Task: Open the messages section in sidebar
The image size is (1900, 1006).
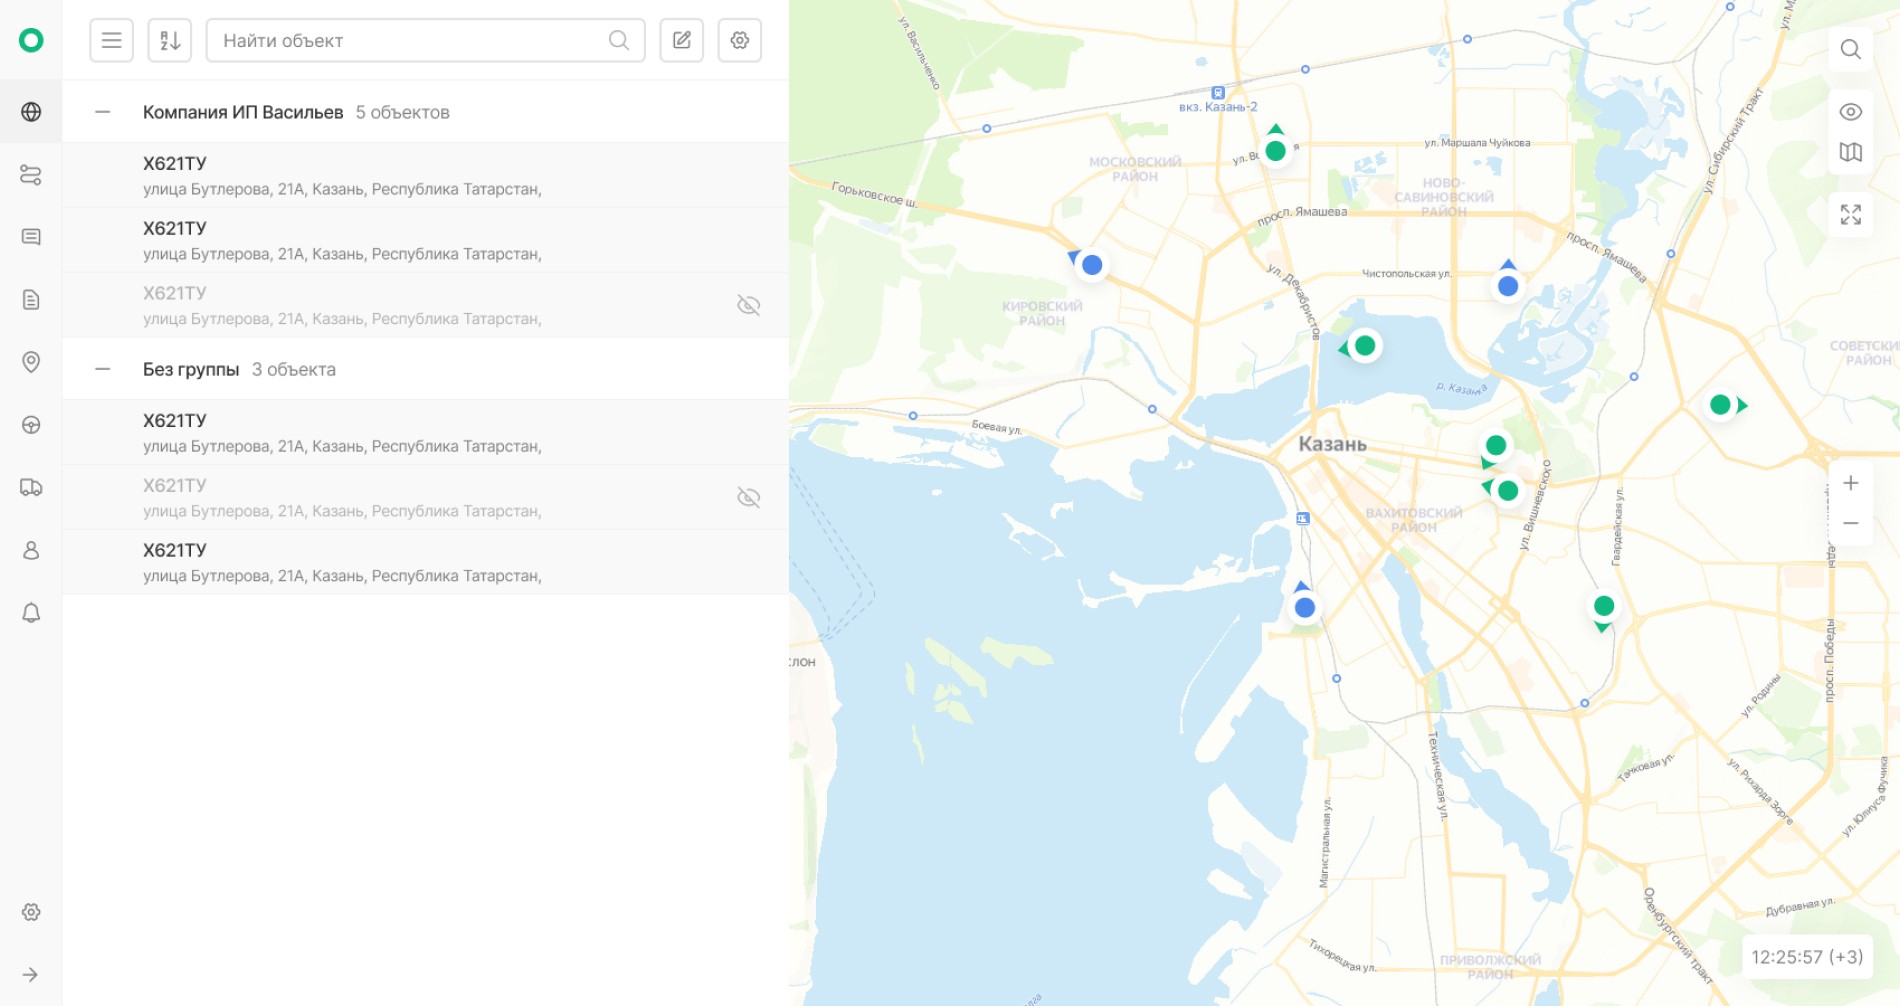Action: [31, 237]
